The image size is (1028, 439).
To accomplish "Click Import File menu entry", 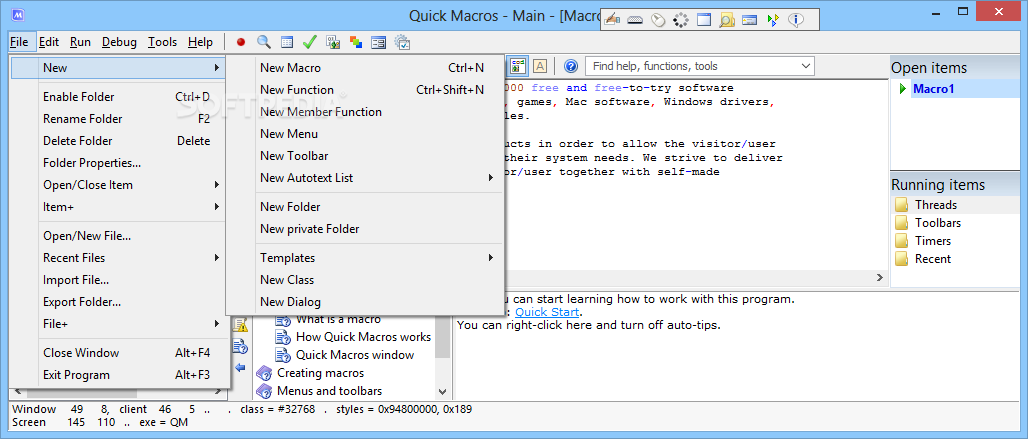I will pyautogui.click(x=119, y=280).
